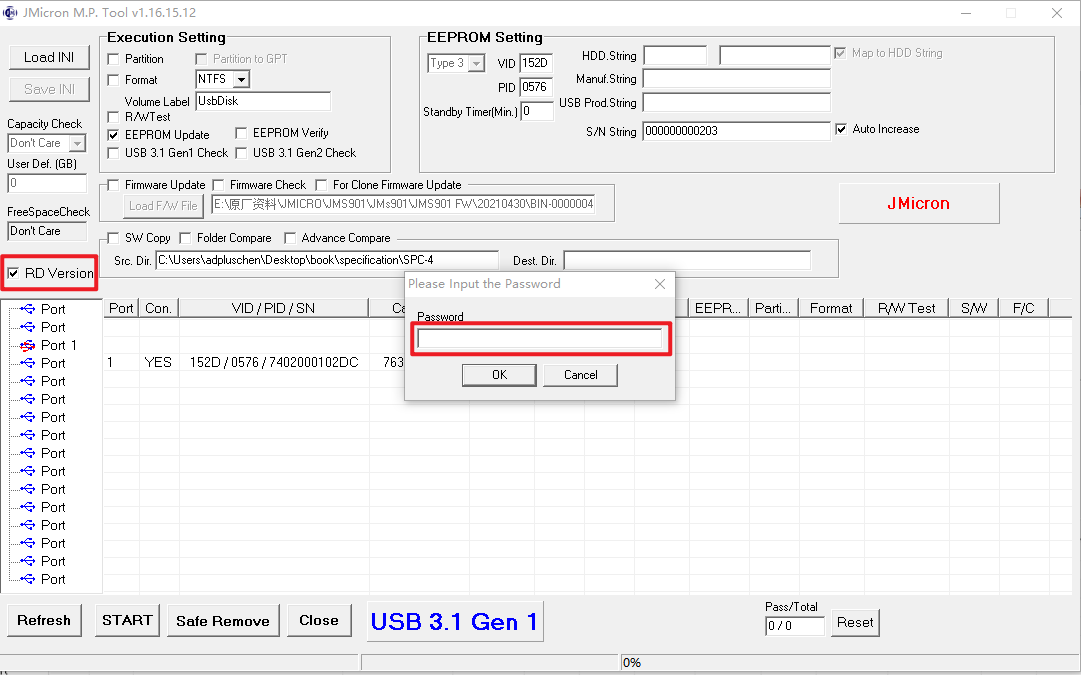Turn on EEPROM Verify

pyautogui.click(x=241, y=133)
